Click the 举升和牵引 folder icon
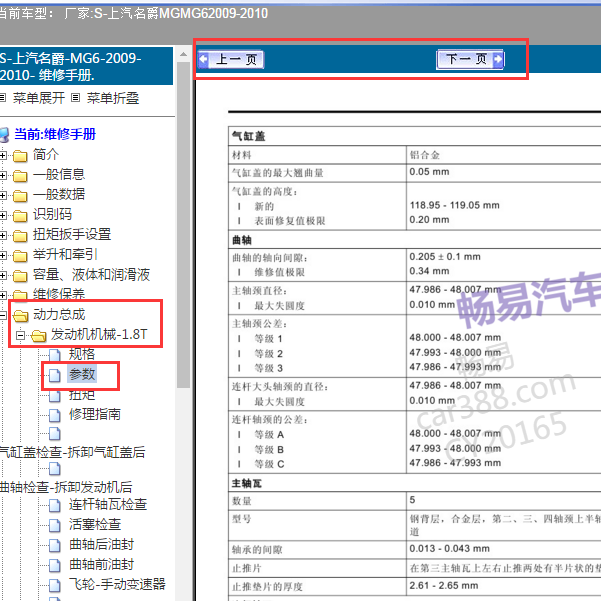 point(20,256)
